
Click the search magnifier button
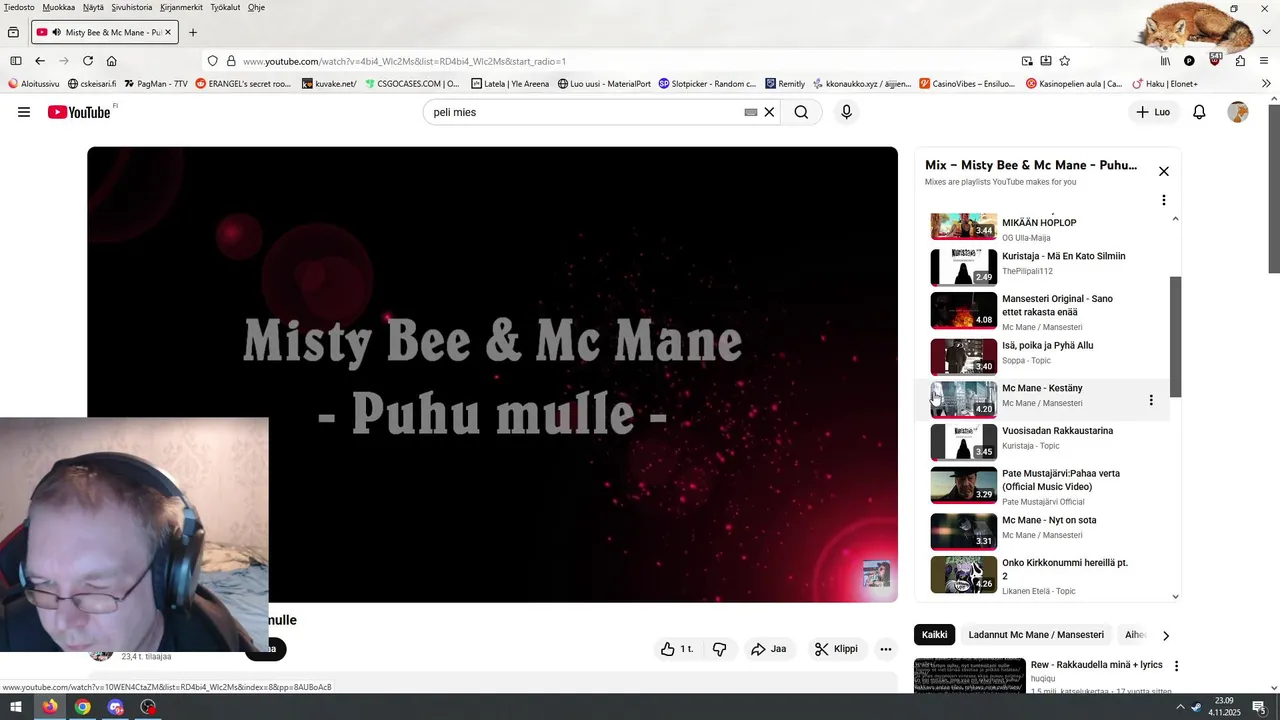coord(801,112)
